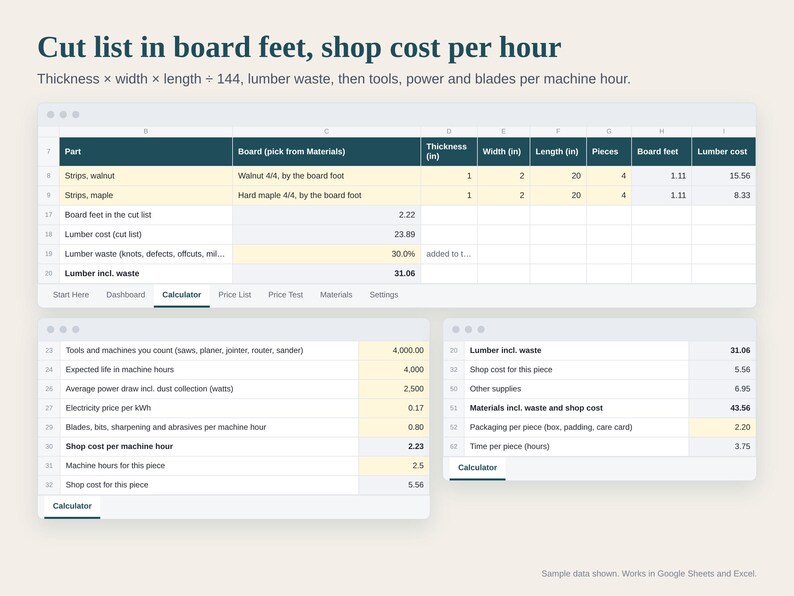
Task: Select Calculator tab in bottom-right window
Action: [x=477, y=468]
